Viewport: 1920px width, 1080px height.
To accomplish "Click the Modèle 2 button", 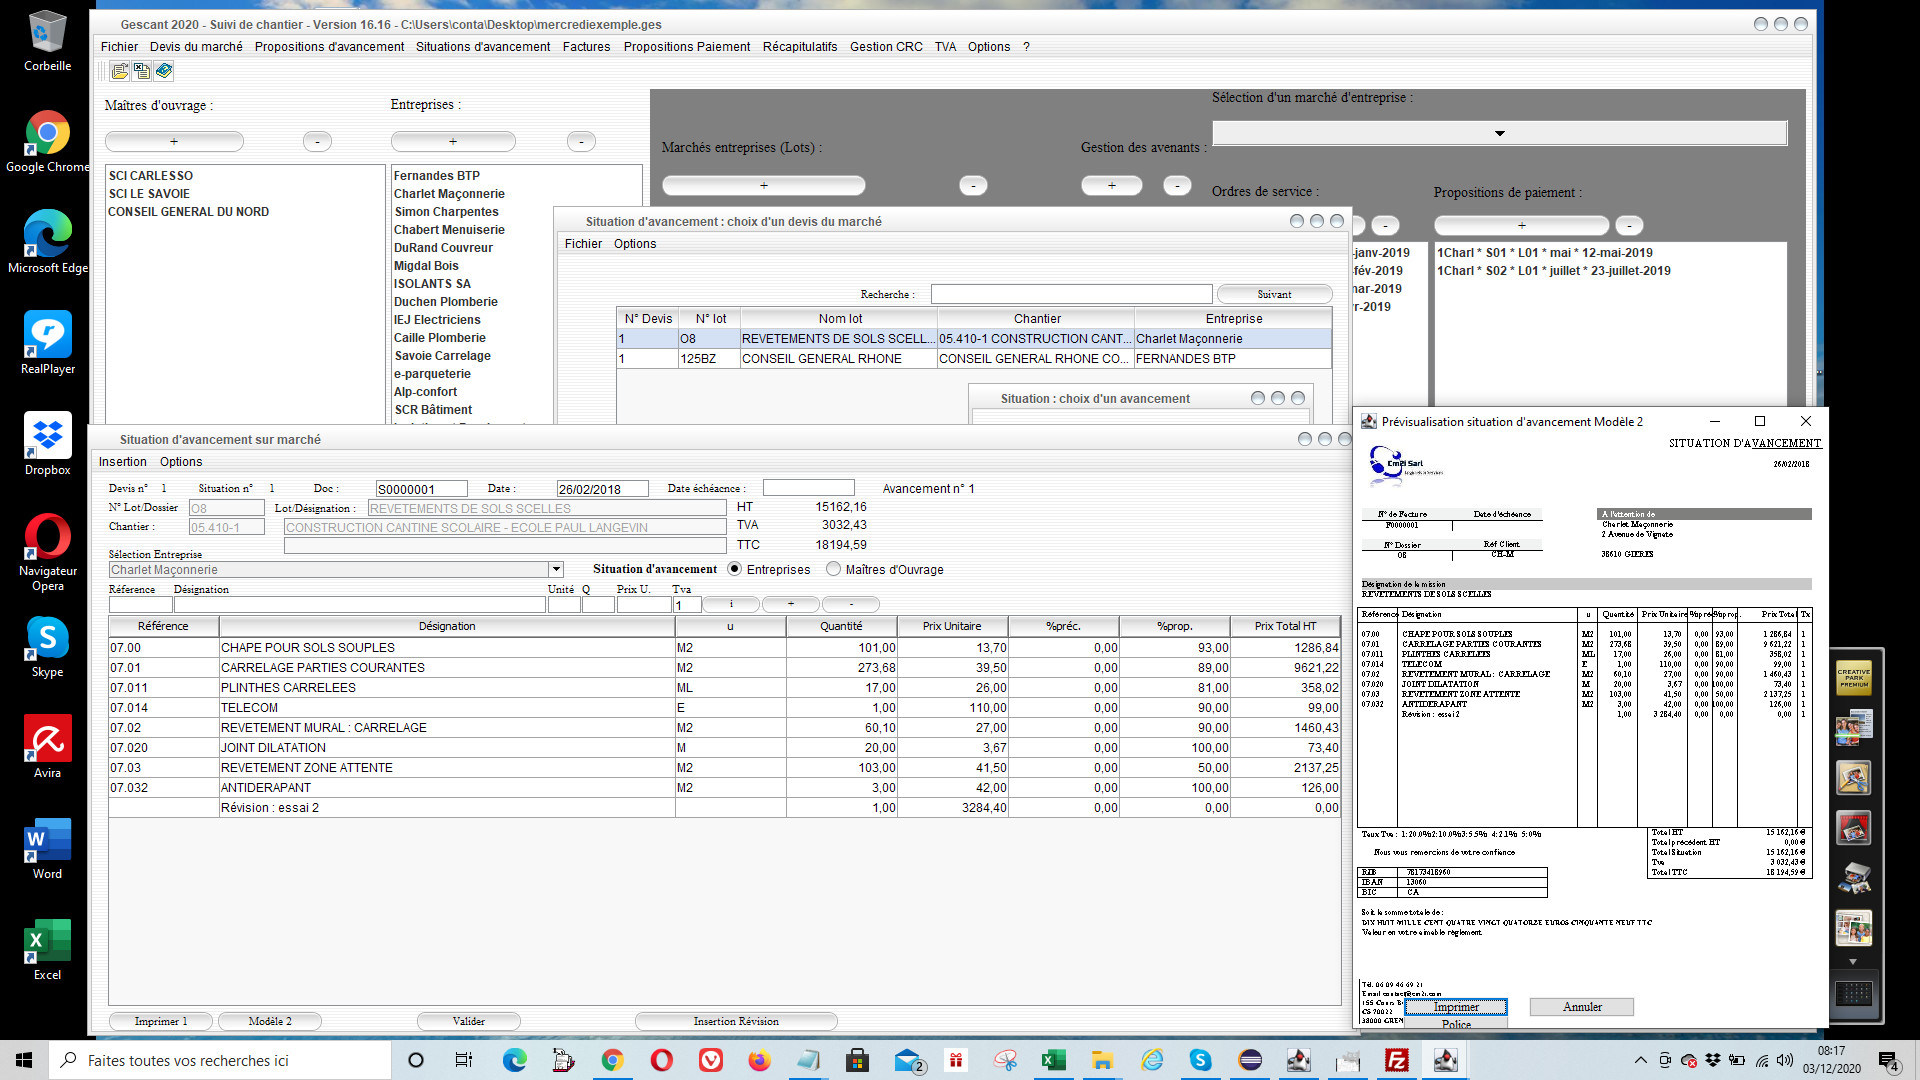I will (270, 1021).
